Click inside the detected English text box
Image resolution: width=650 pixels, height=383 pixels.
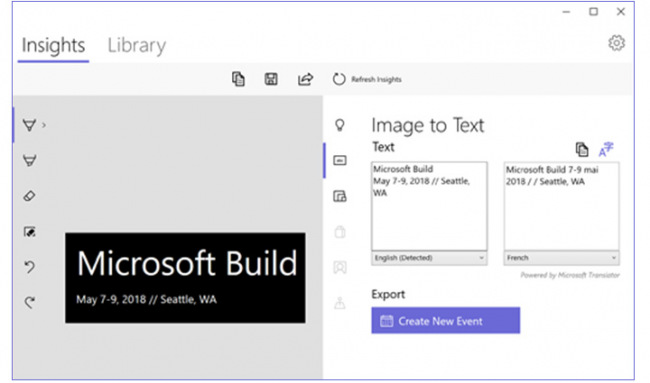coord(429,206)
